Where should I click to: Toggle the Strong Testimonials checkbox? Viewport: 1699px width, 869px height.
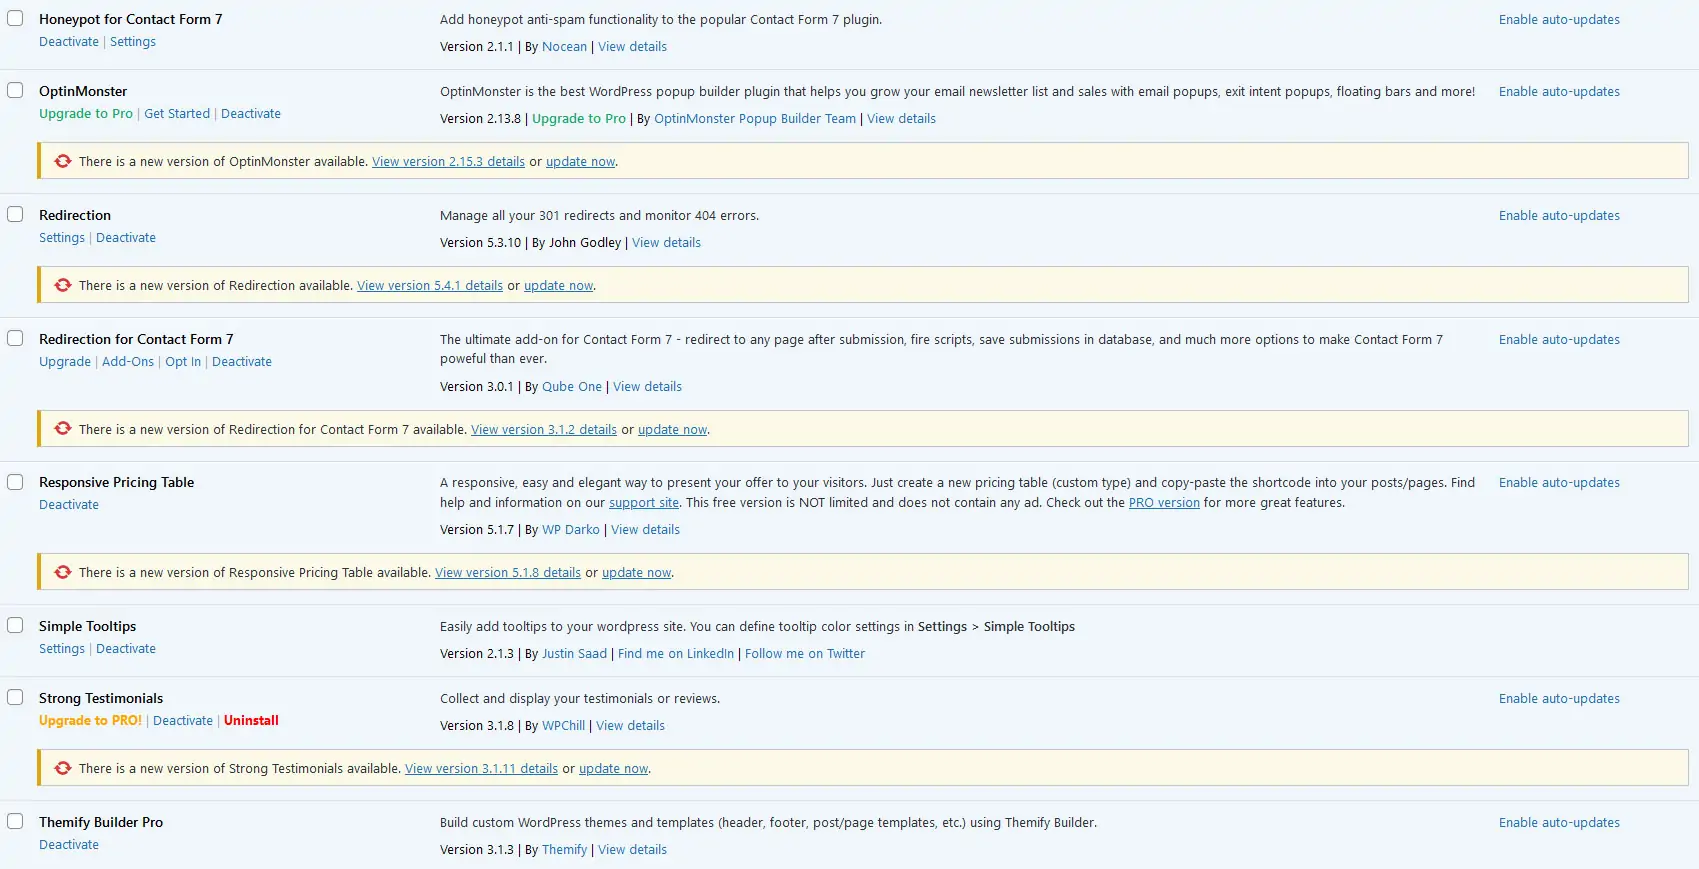point(15,698)
